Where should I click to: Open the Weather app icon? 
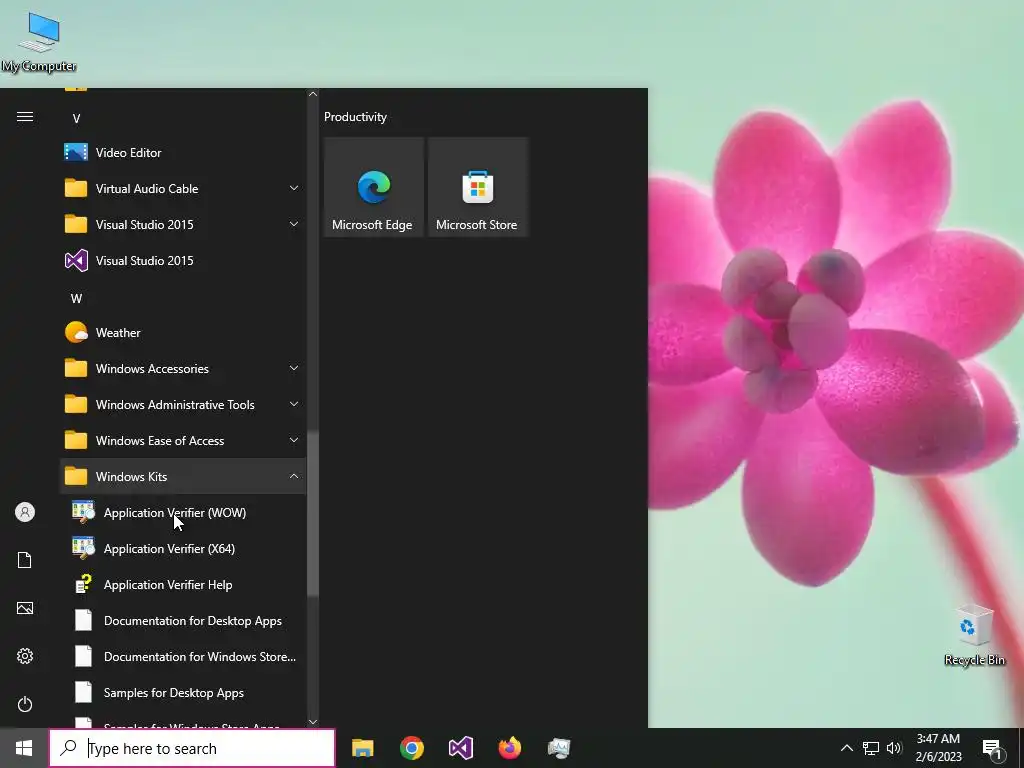pyautogui.click(x=76, y=332)
